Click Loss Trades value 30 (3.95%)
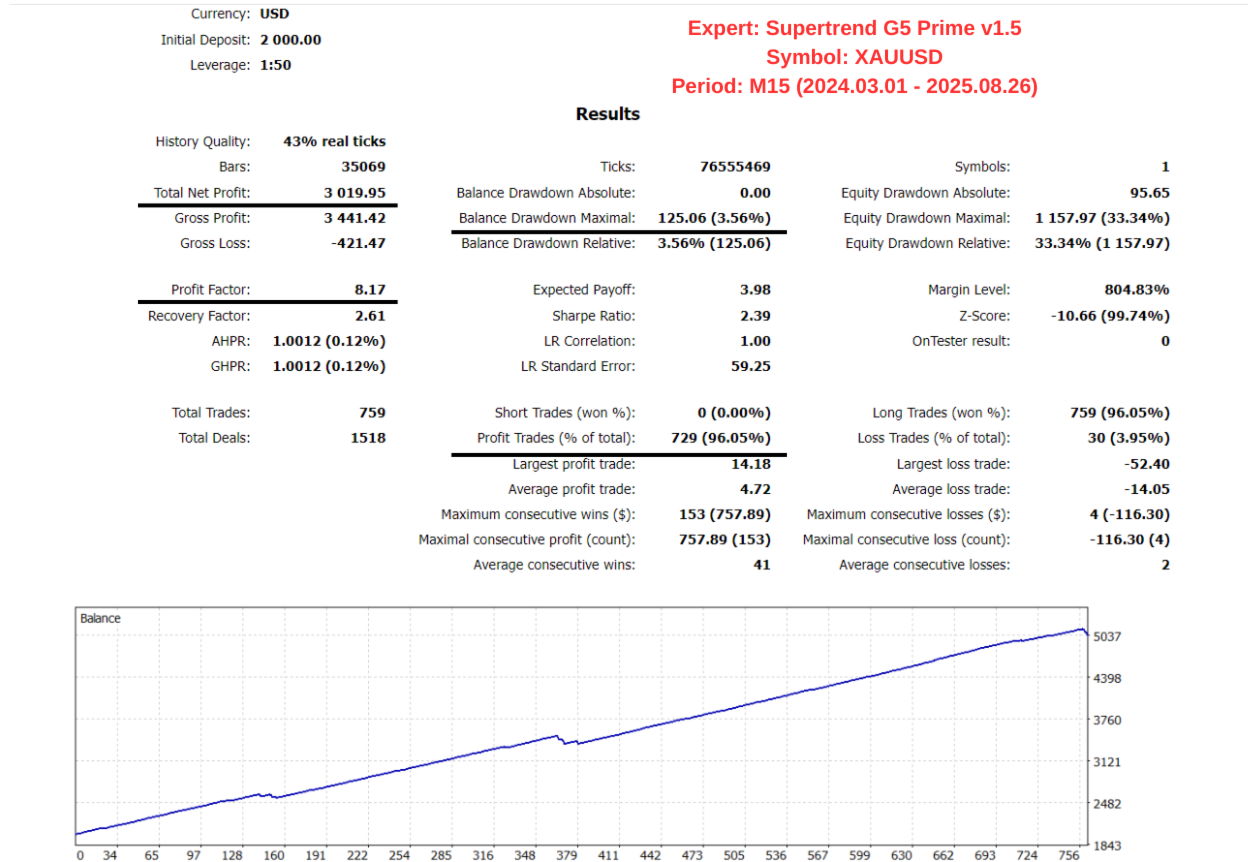1258x862 pixels. [1129, 437]
